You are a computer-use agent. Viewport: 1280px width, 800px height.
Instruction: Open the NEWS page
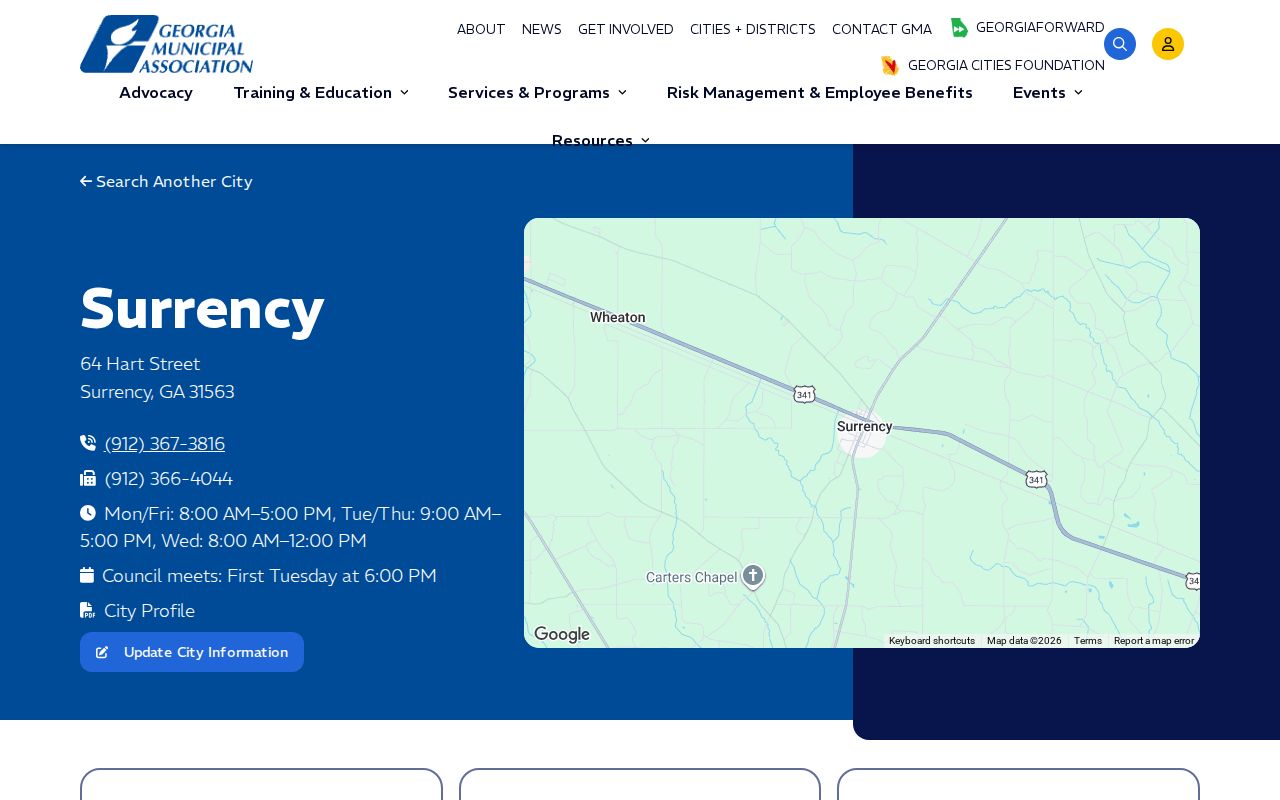coord(542,30)
